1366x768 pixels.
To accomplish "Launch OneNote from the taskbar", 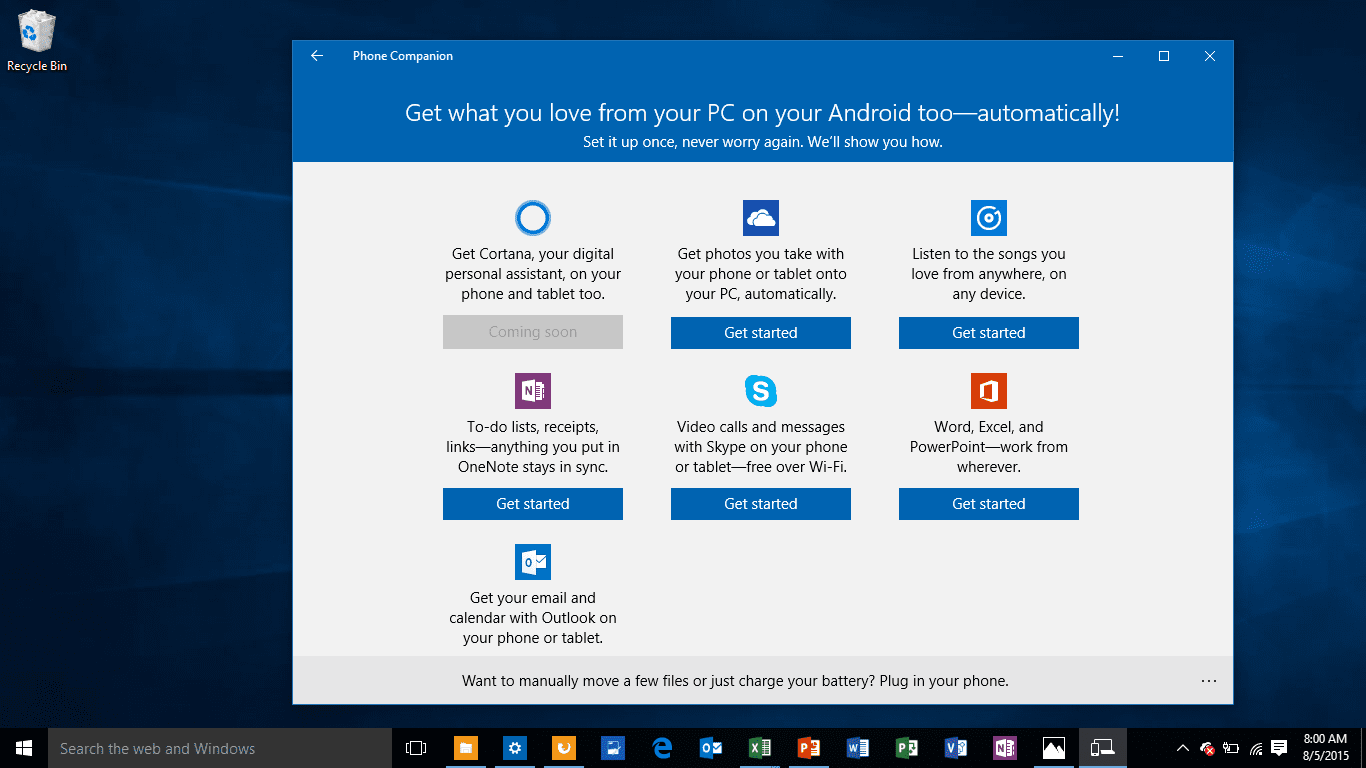I will tap(1005, 748).
